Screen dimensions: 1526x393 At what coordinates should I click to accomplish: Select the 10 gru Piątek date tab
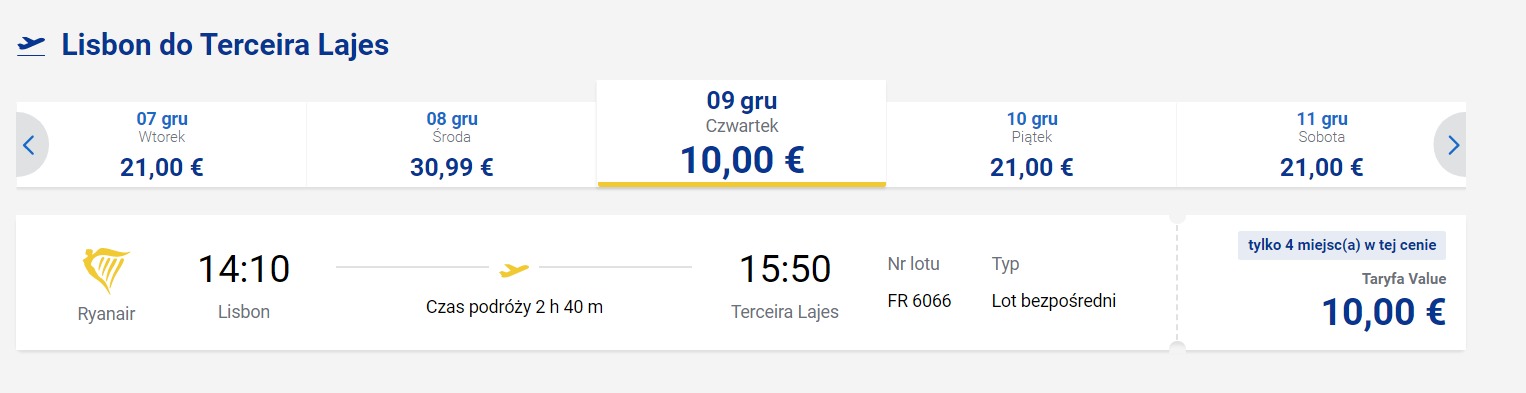coord(1031,144)
